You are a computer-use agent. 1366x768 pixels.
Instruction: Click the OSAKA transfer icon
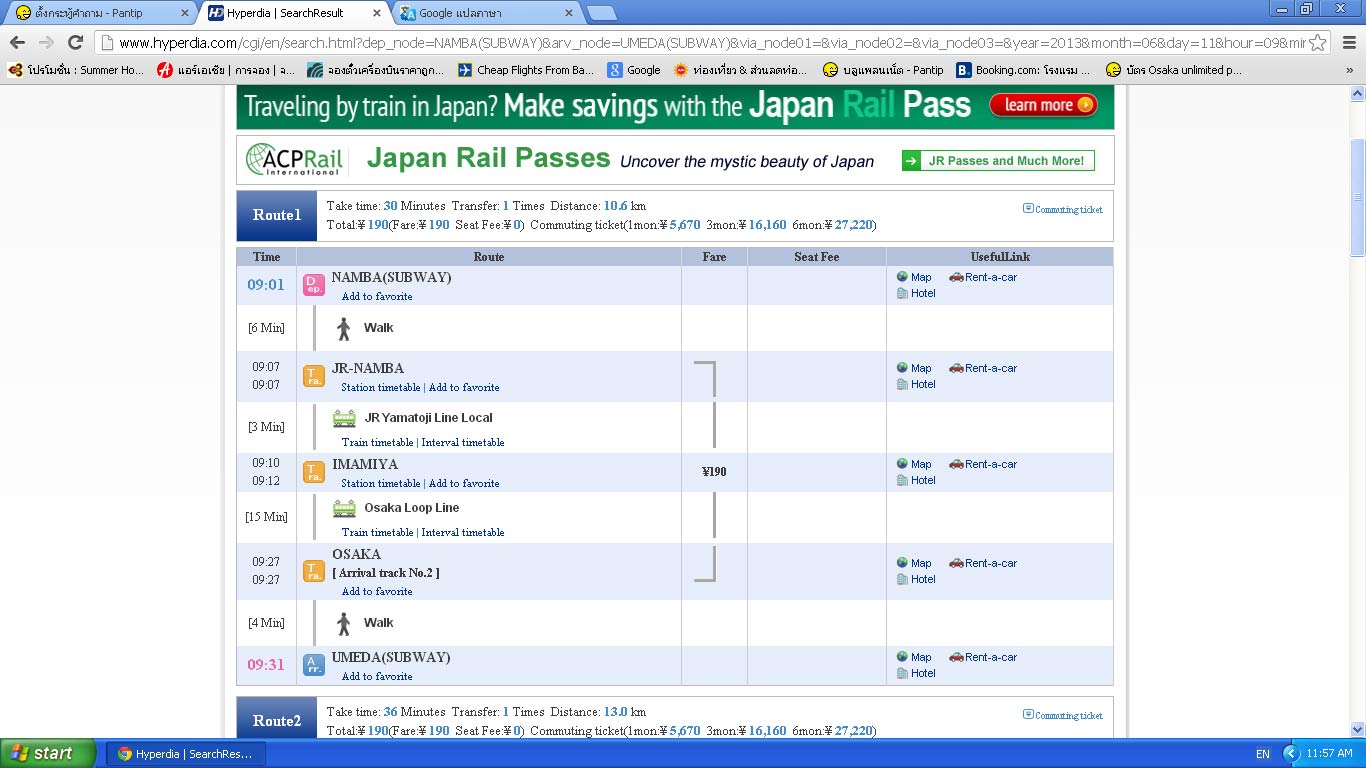point(314,571)
